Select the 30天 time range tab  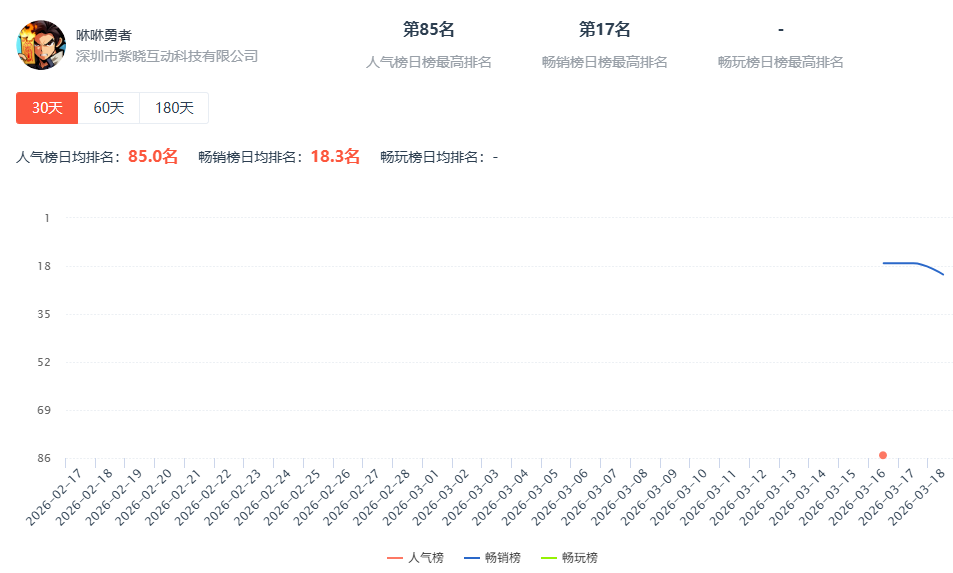[x=47, y=108]
